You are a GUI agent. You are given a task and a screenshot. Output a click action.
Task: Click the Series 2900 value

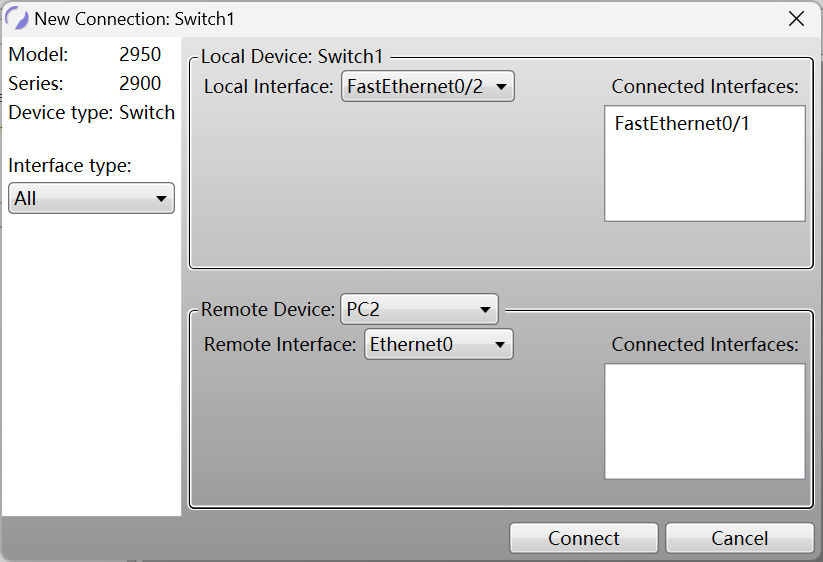(140, 83)
